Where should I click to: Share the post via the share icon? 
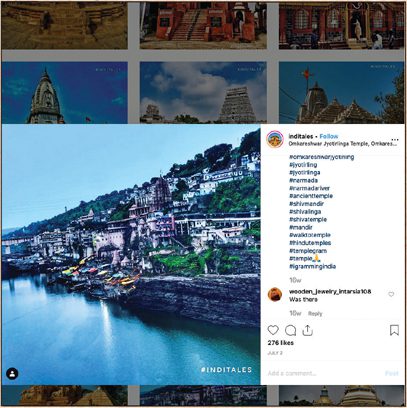point(307,330)
